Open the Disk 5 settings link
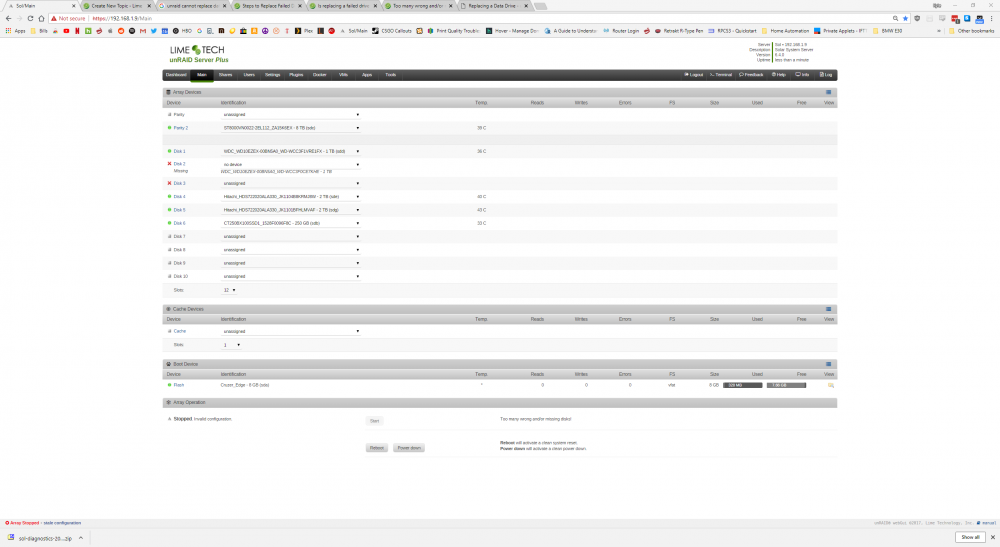 pyautogui.click(x=179, y=210)
